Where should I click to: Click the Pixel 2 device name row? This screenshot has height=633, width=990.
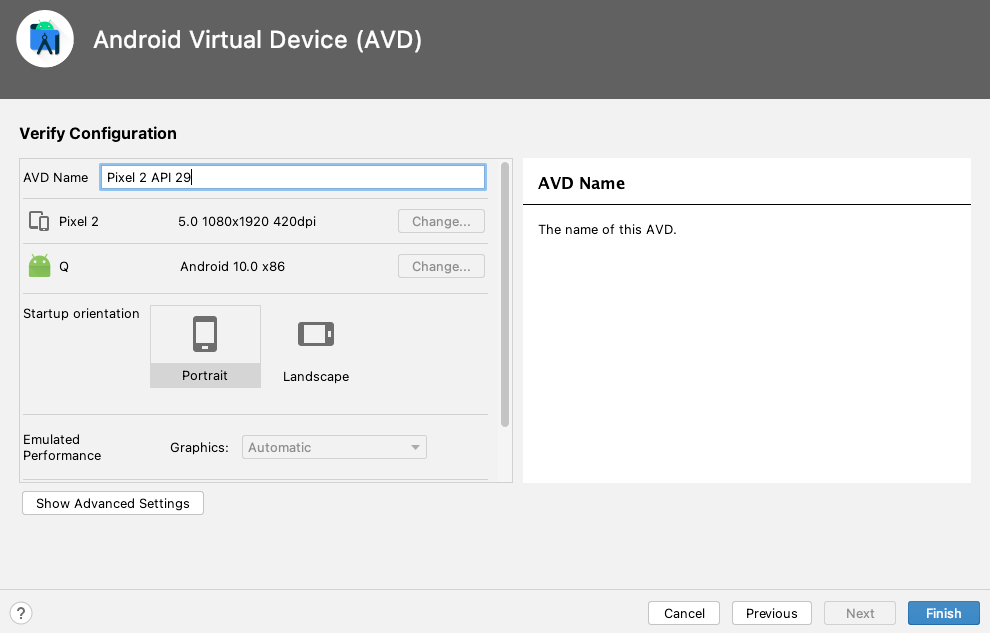click(255, 221)
